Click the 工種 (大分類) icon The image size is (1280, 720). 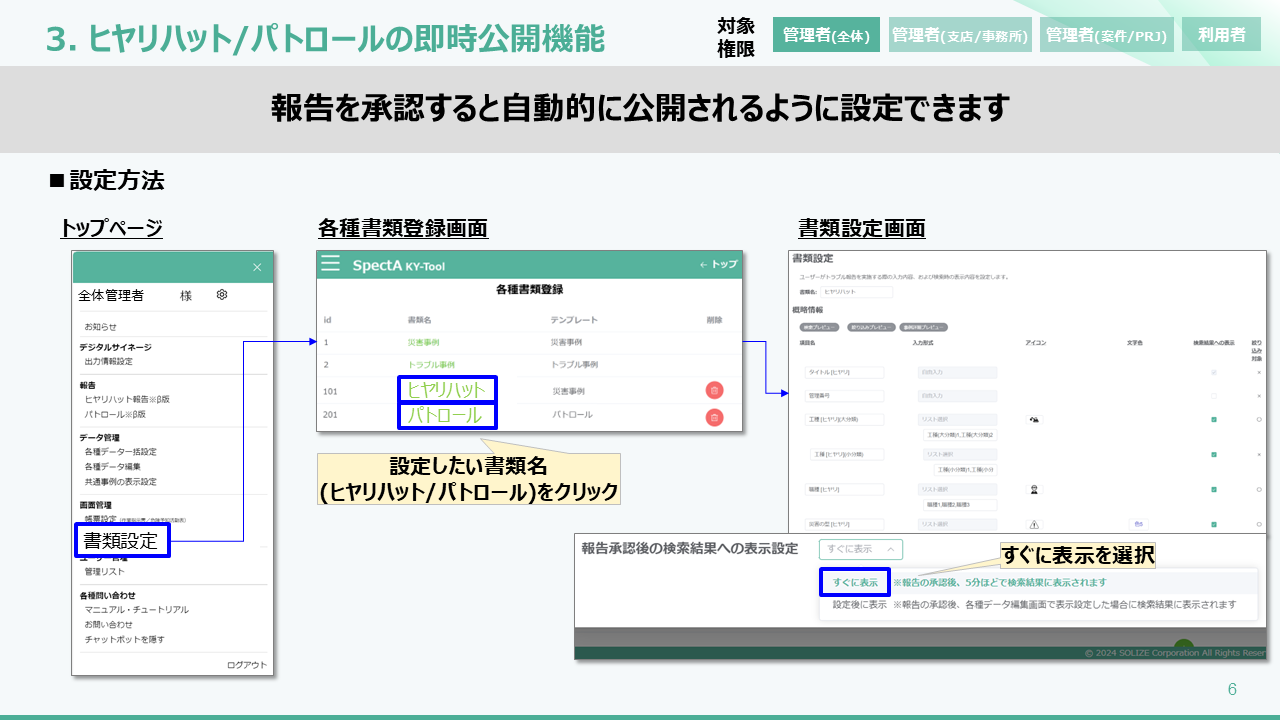click(x=1034, y=420)
